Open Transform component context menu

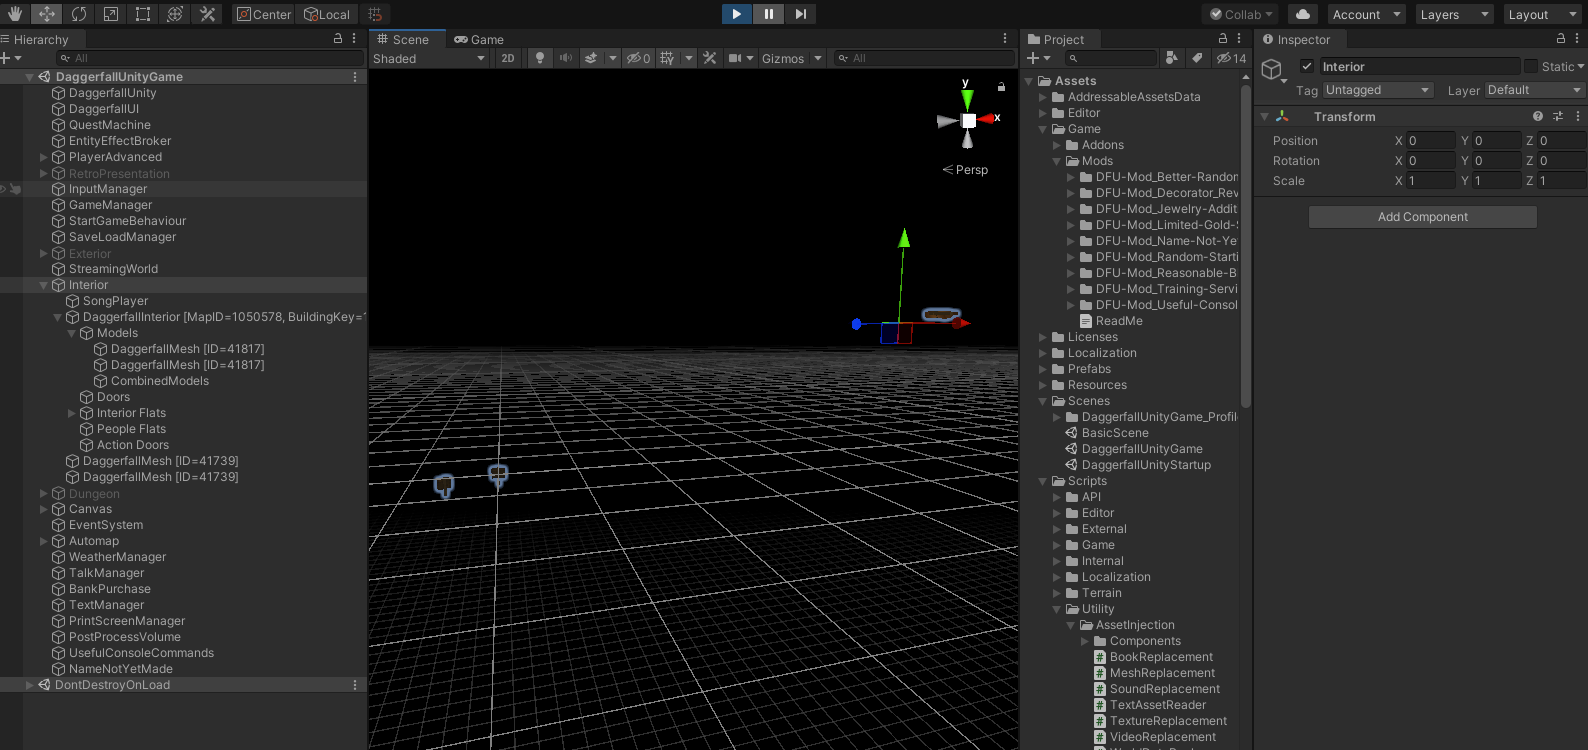click(1577, 116)
